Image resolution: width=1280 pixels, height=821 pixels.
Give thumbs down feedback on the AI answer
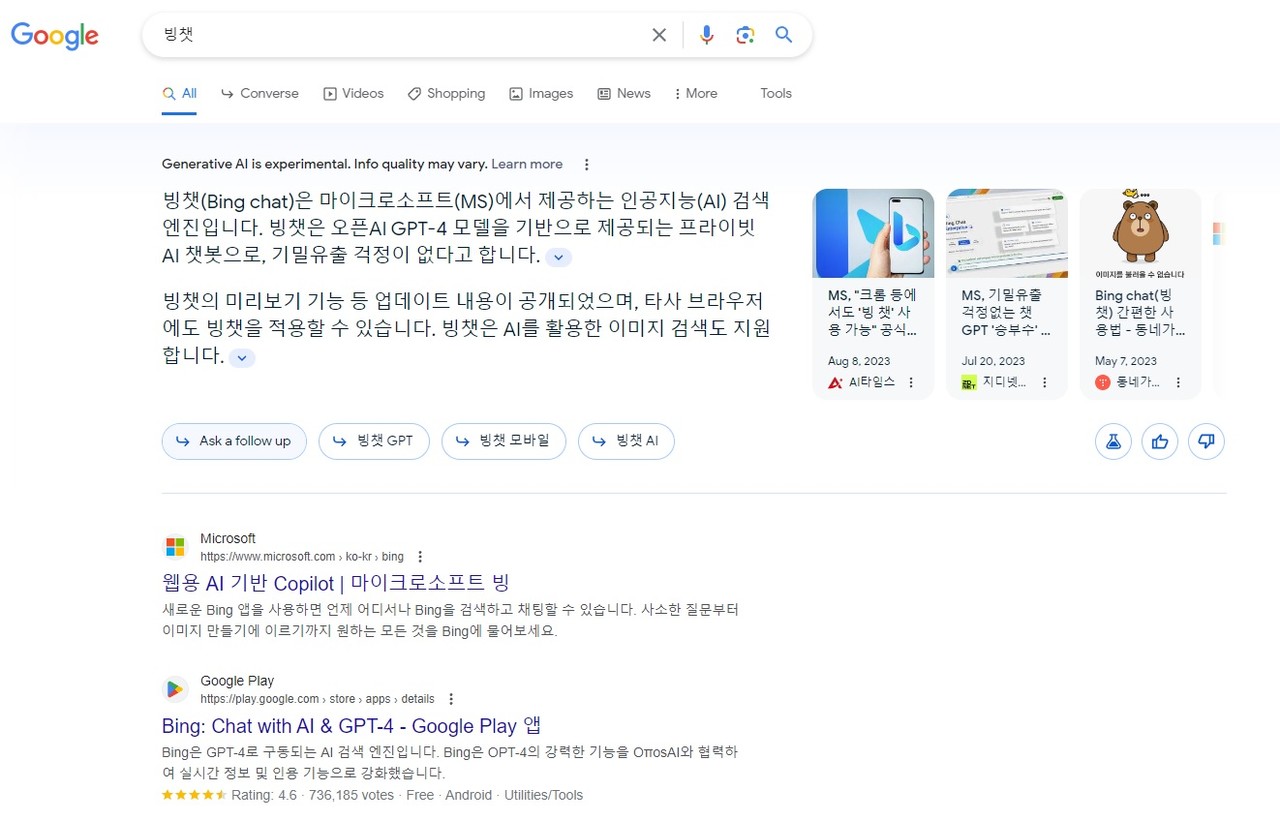click(1206, 441)
